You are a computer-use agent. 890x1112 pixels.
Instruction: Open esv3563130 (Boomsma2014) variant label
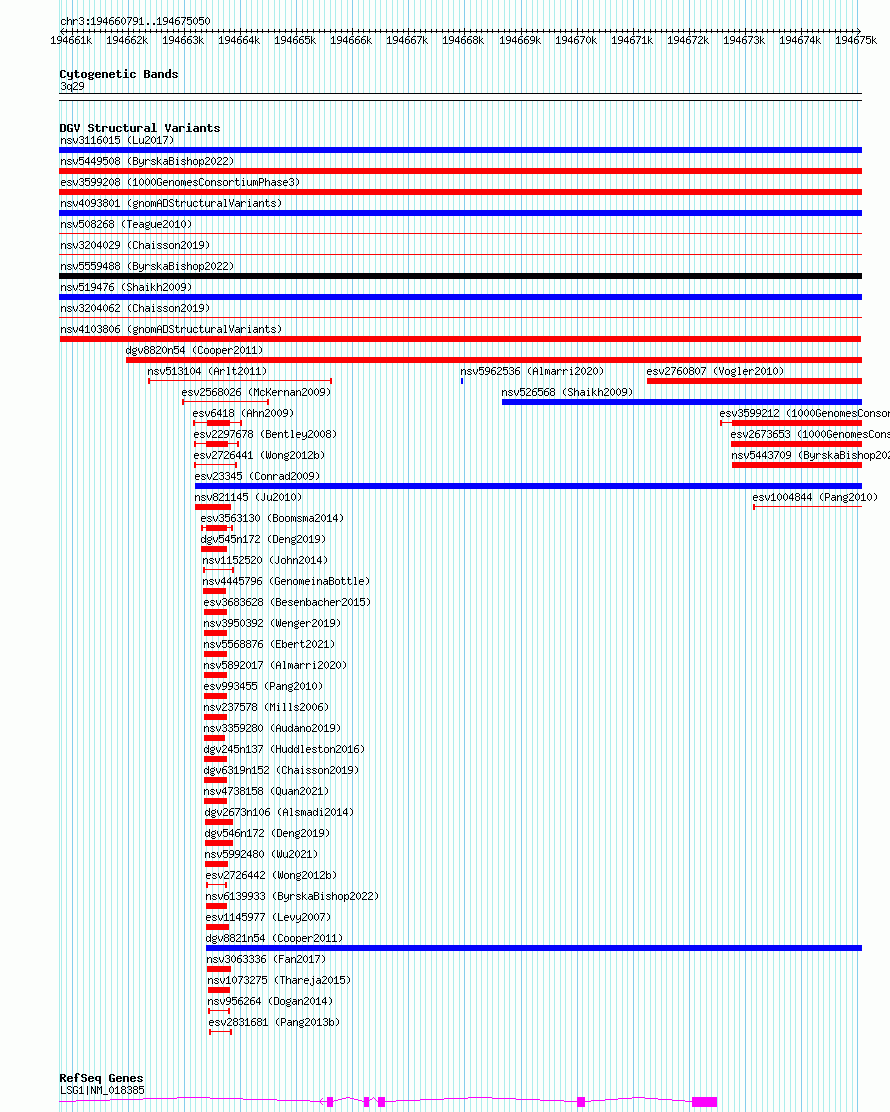(272, 518)
